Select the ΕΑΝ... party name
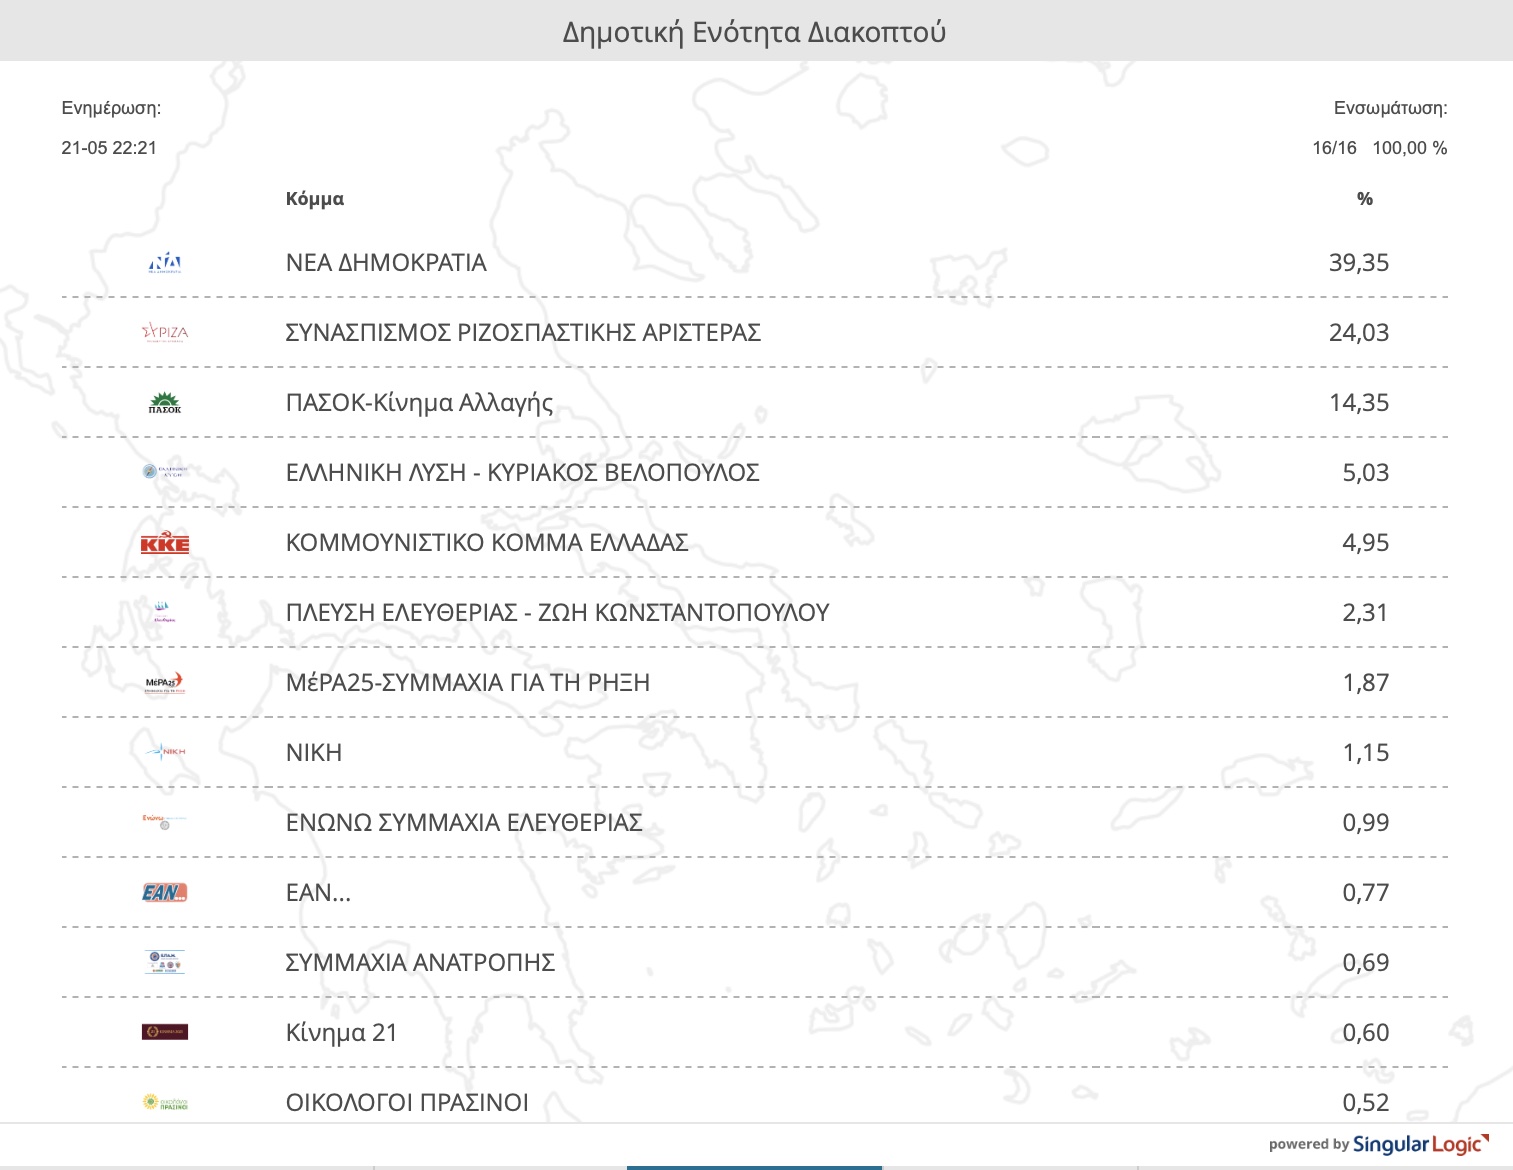1513x1170 pixels. [x=318, y=893]
